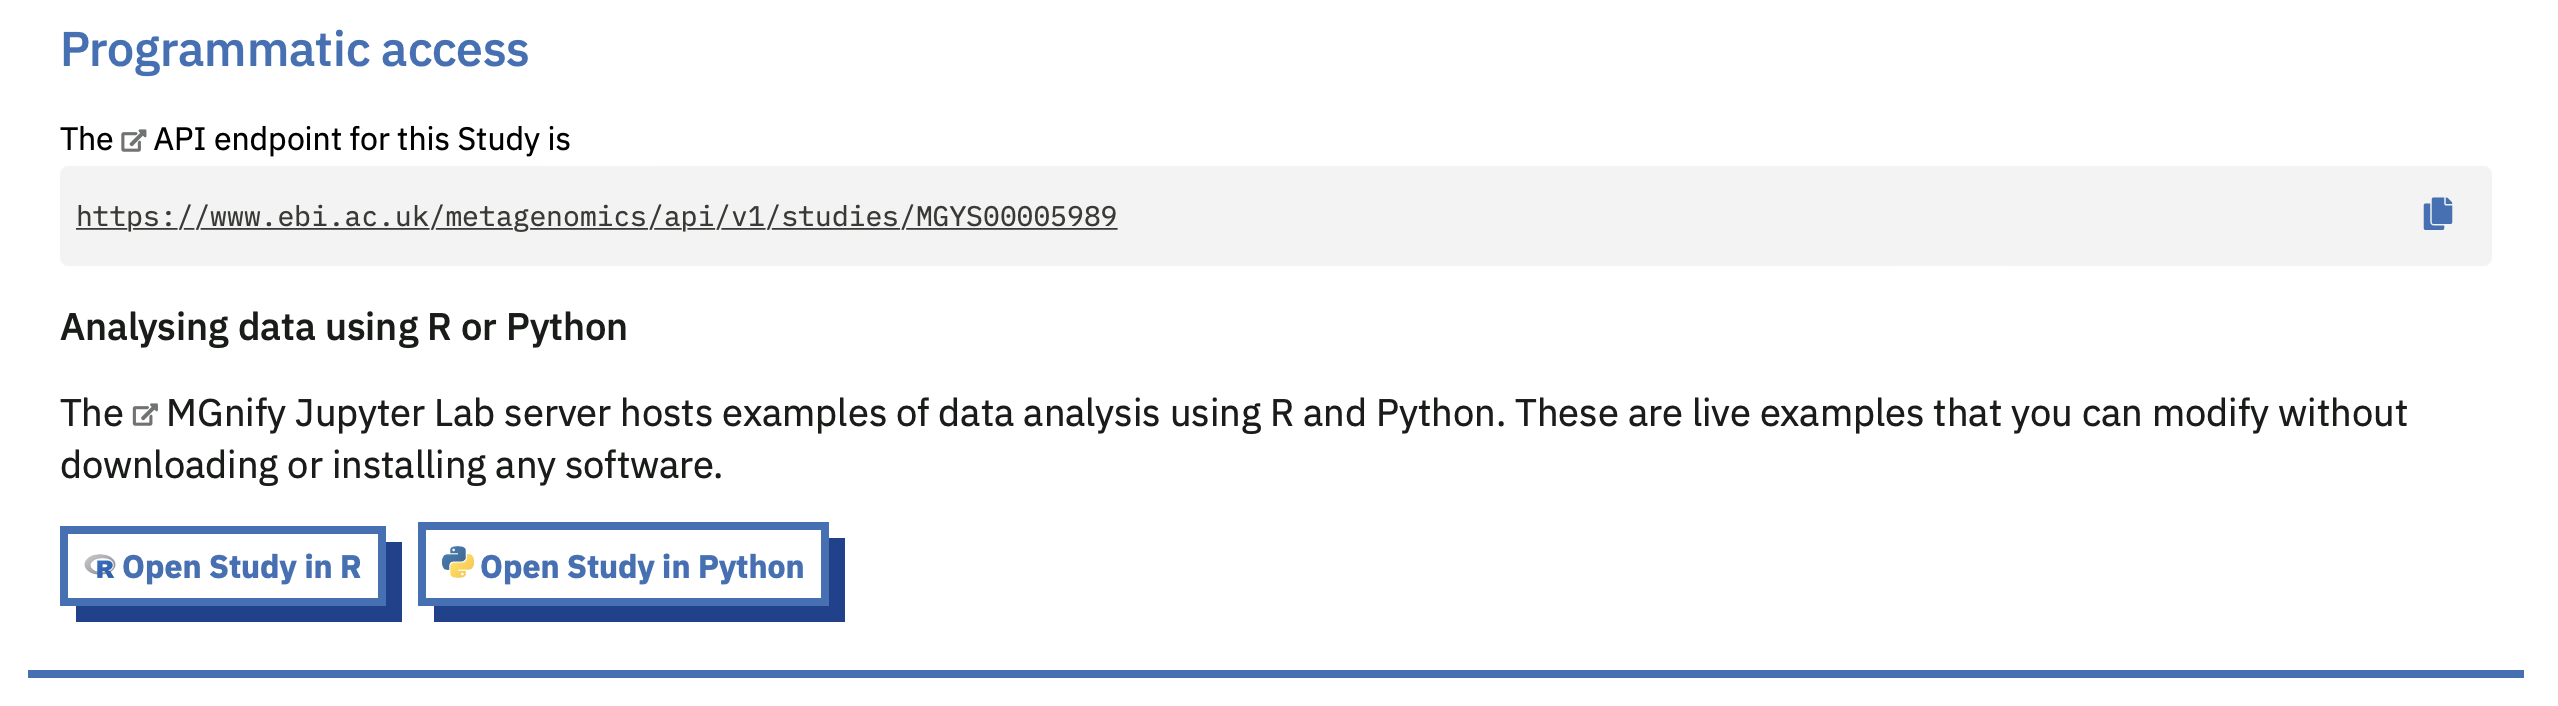Screen dimensions: 2558x706
Task: Click external link icon before MGnify Jupyter
Action: coord(145,414)
